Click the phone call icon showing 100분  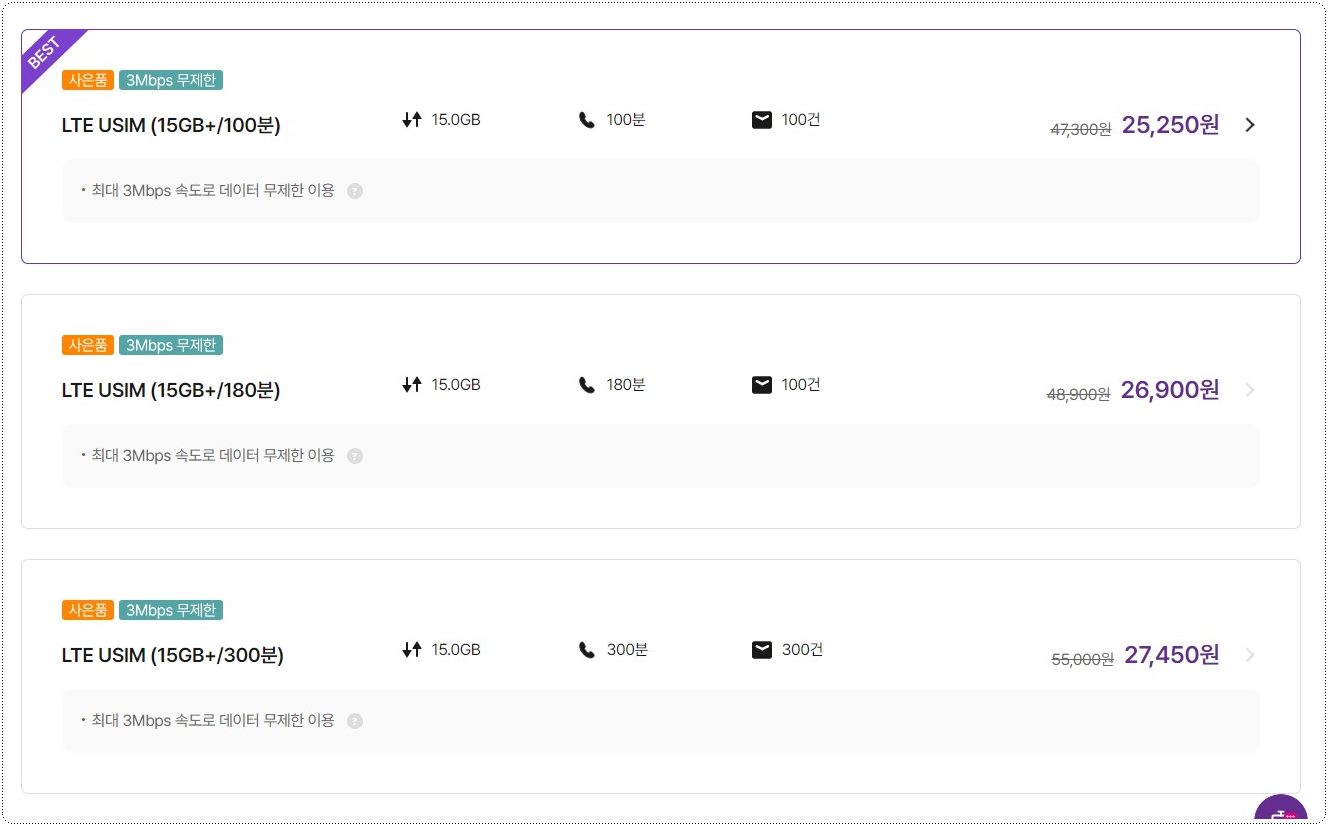coord(588,119)
